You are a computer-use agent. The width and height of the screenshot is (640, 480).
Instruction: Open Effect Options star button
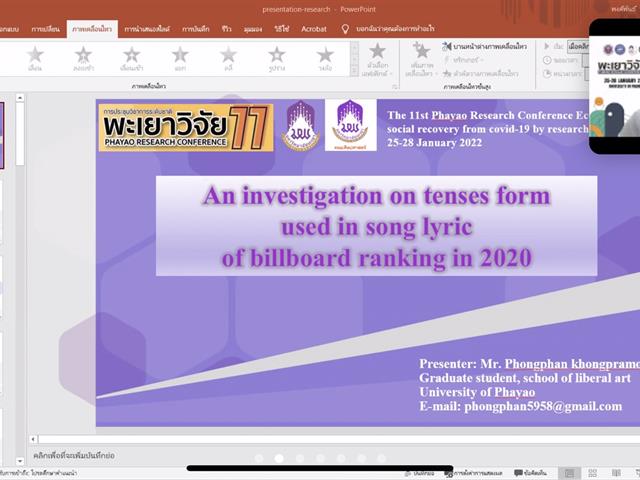tap(377, 59)
